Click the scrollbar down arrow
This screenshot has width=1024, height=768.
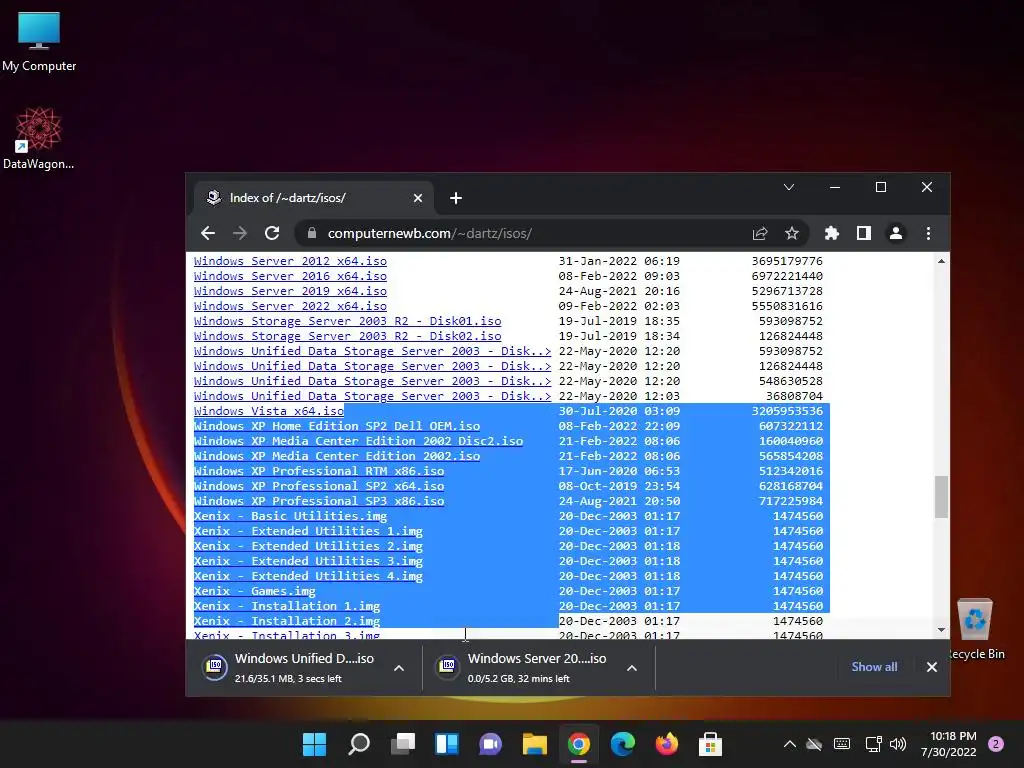click(x=941, y=630)
